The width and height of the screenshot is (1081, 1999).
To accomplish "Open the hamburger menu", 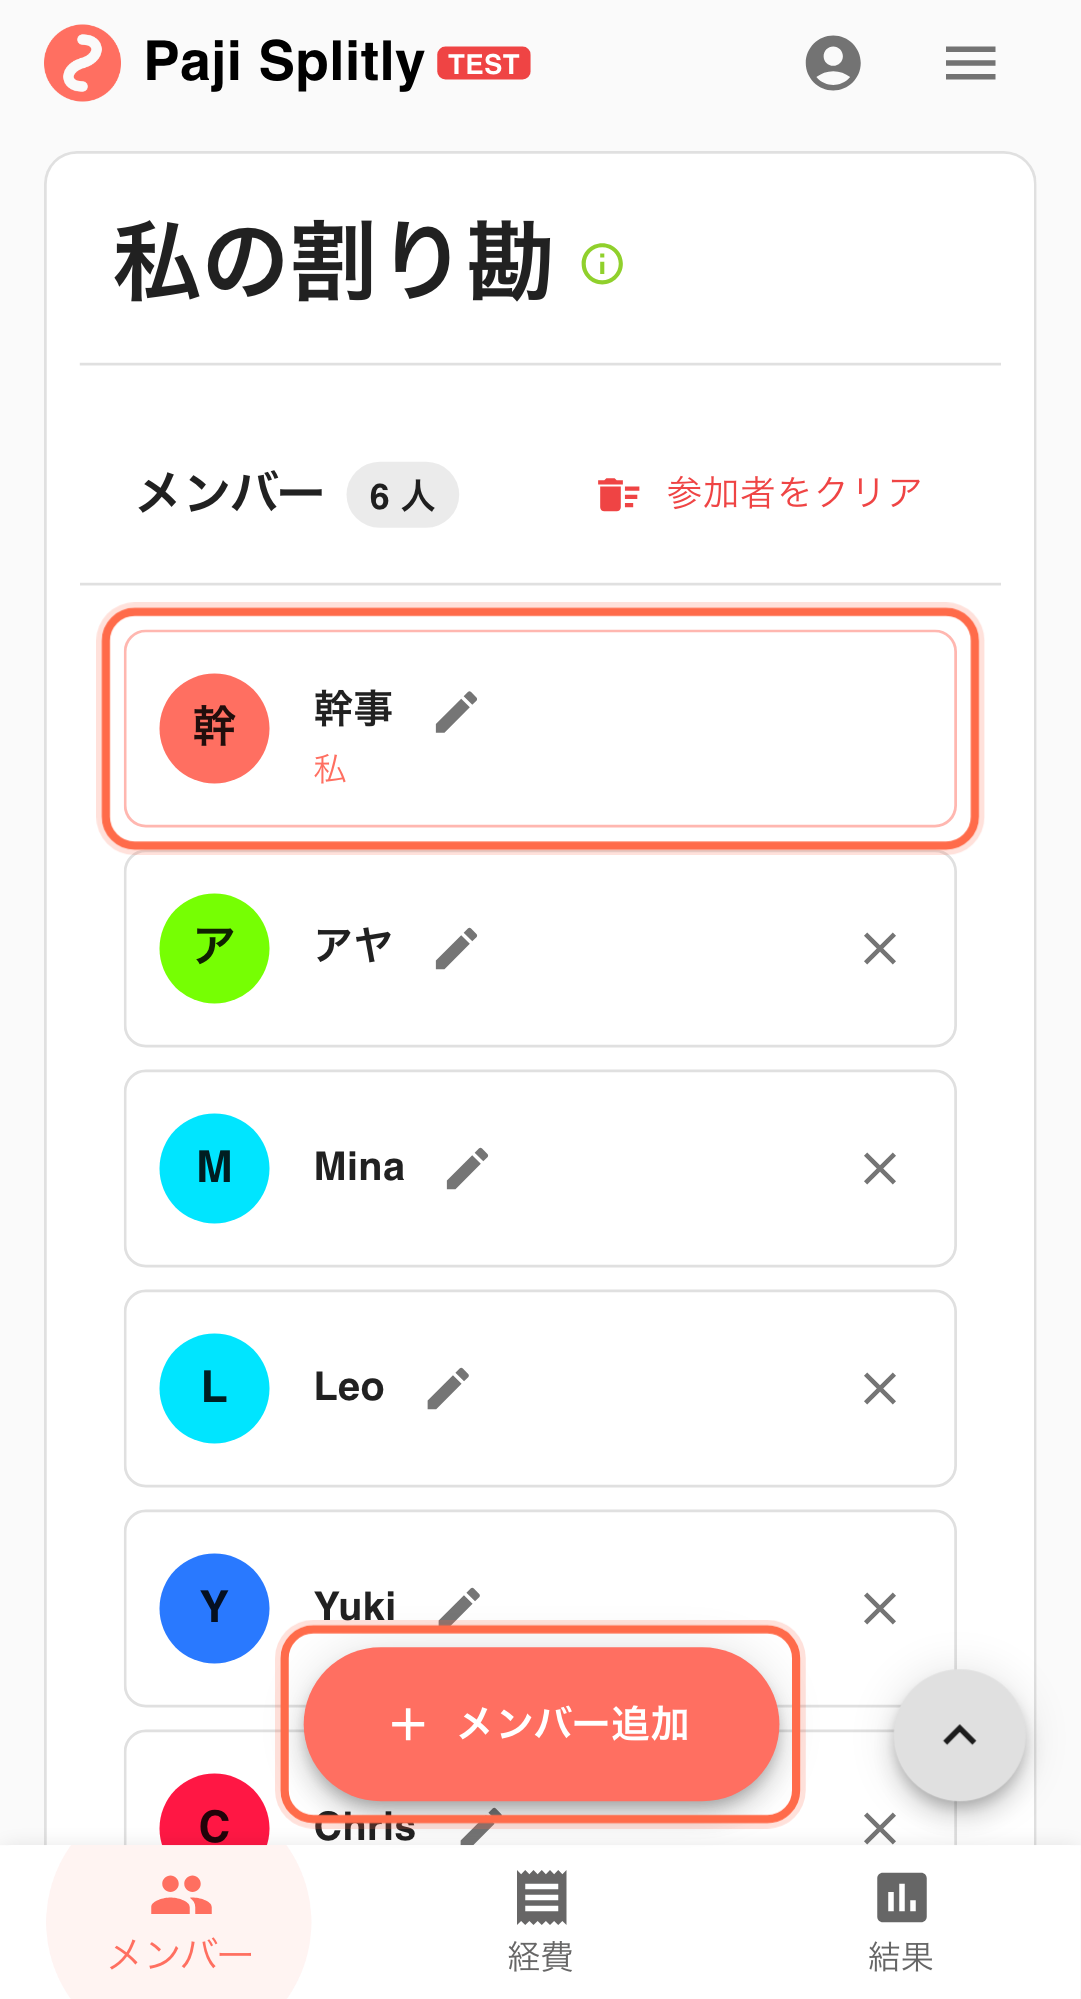I will point(970,63).
